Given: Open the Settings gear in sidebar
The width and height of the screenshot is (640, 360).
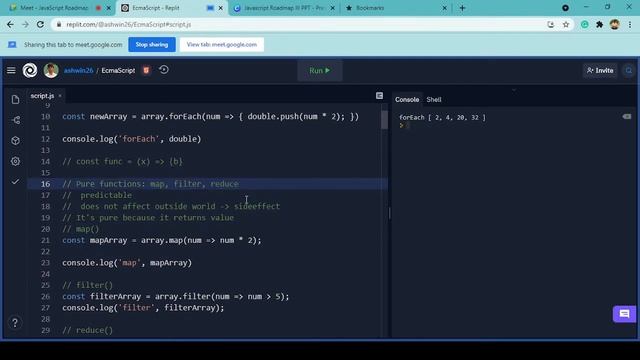Looking at the screenshot, I should 16,161.
